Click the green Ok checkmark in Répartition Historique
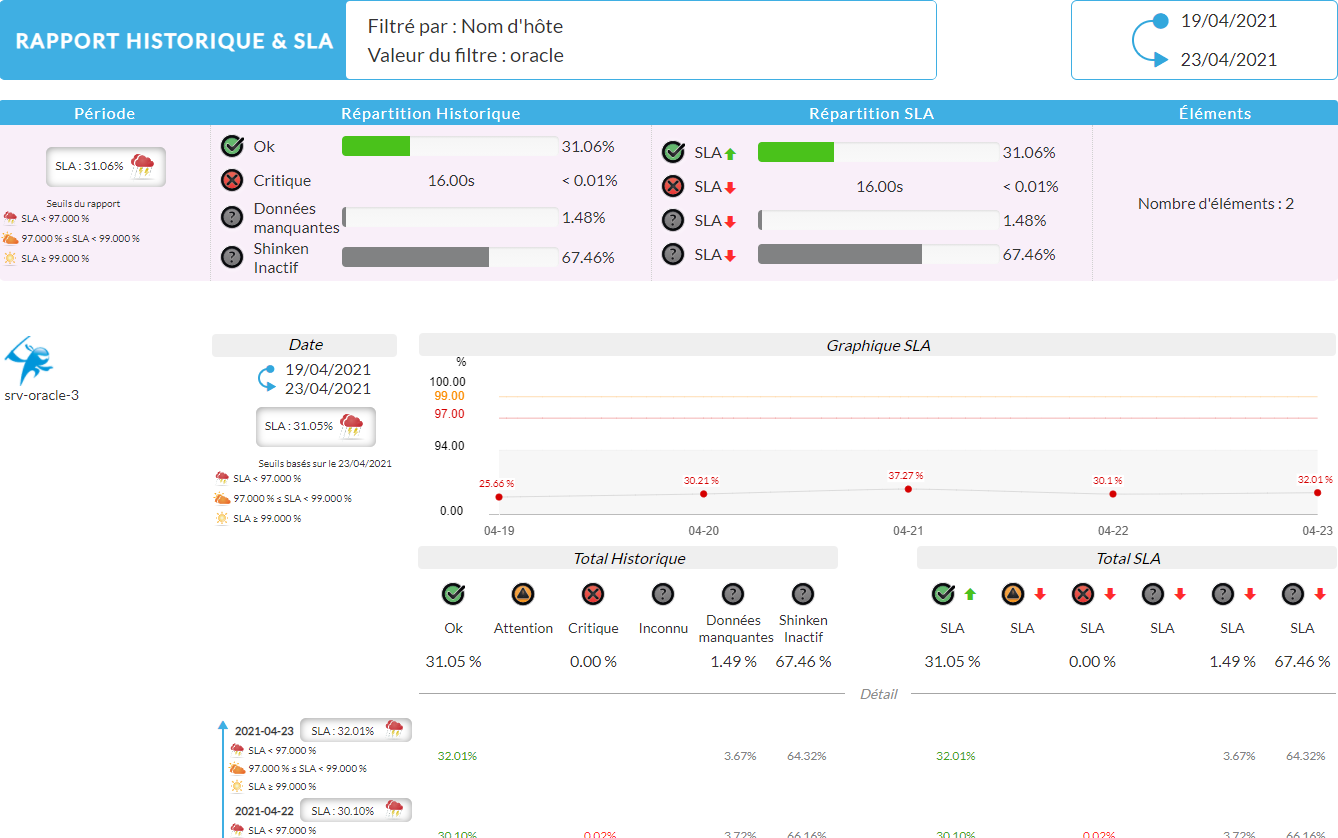Image resolution: width=1338 pixels, height=838 pixels. [232, 146]
